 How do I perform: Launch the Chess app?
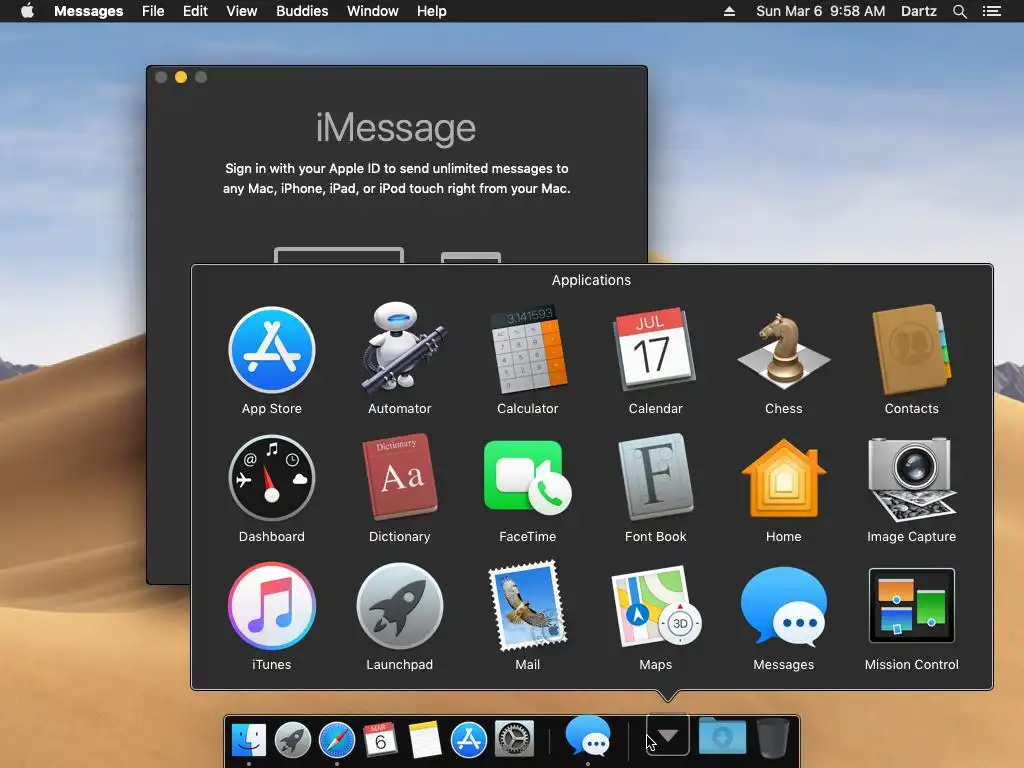coord(784,349)
